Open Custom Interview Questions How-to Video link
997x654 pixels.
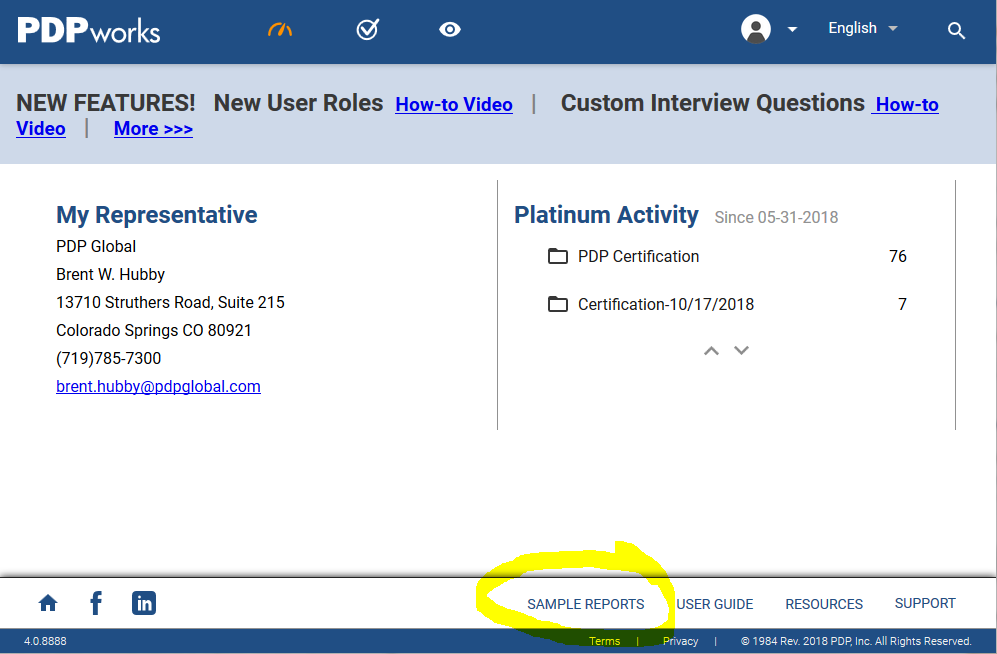coord(907,104)
